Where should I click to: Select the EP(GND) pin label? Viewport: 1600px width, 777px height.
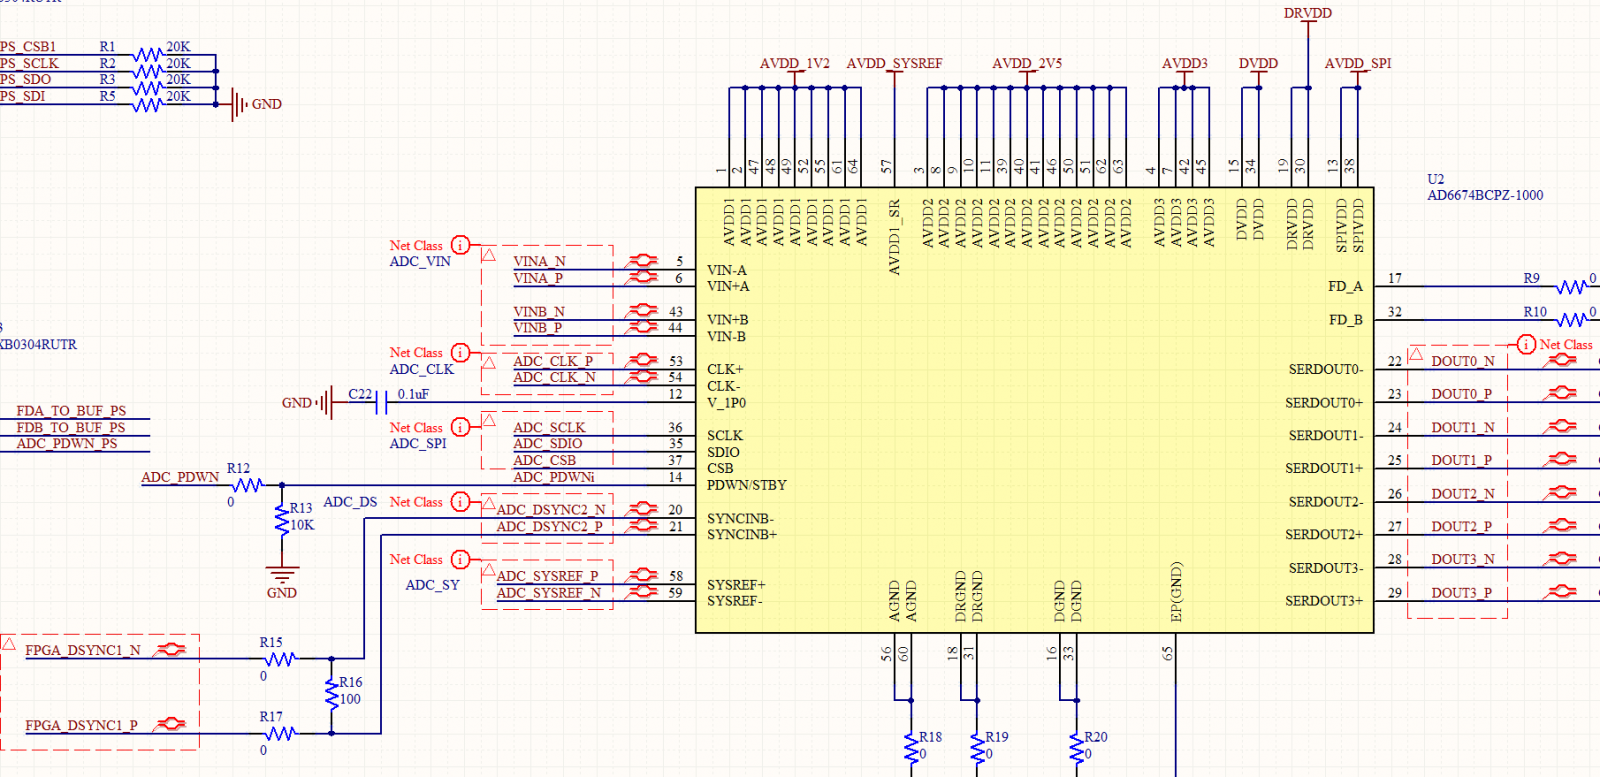coord(1176,591)
